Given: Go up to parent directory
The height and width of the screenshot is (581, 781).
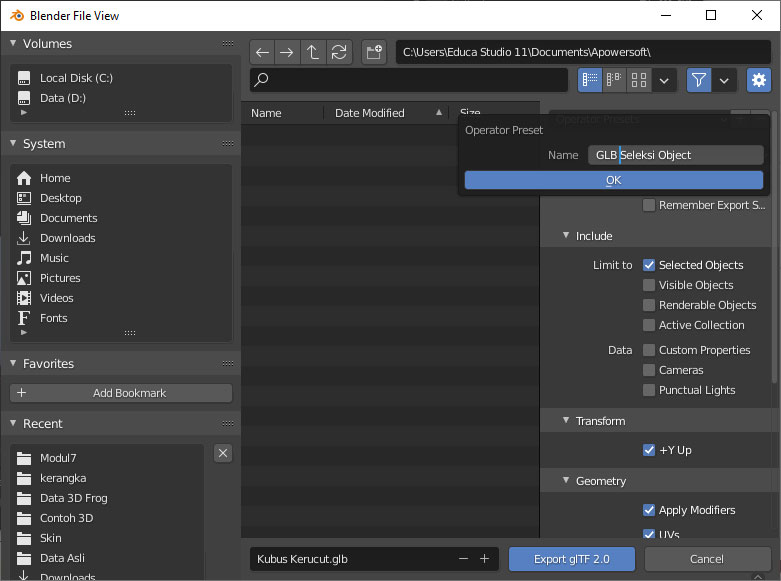Looking at the screenshot, I should pyautogui.click(x=313, y=52).
